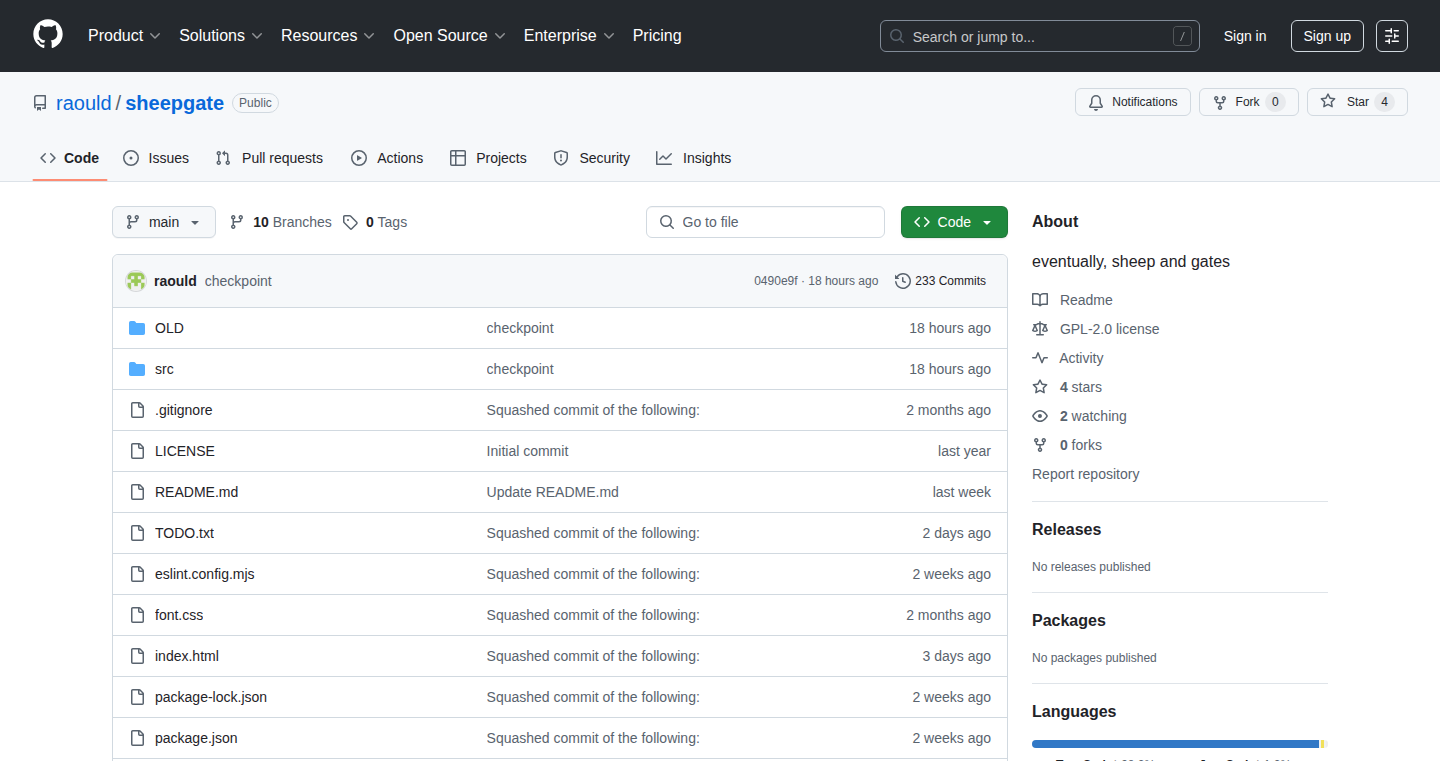Screen dimensions: 1440x761
Task: Click the OLD folder icon
Action: (x=137, y=328)
